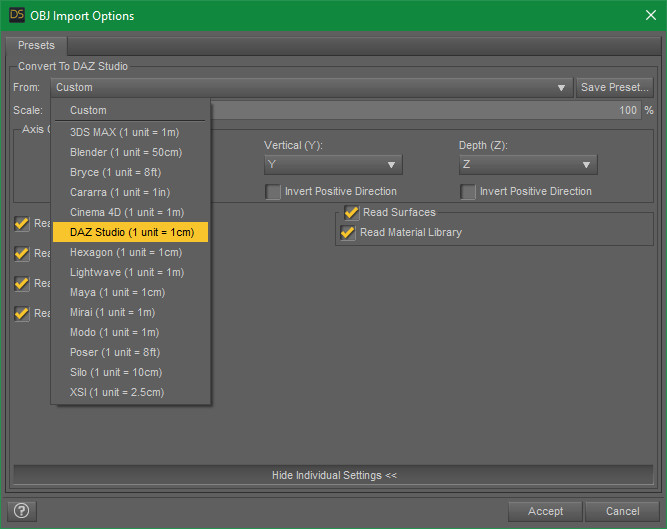Choose Hexagon (1 unit = 1cm) preset
The height and width of the screenshot is (529, 667).
click(130, 252)
